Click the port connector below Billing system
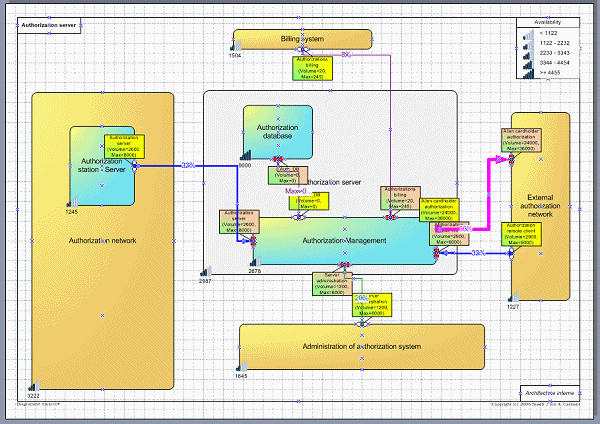Screen dimensions: 600x424 (x=302, y=50)
